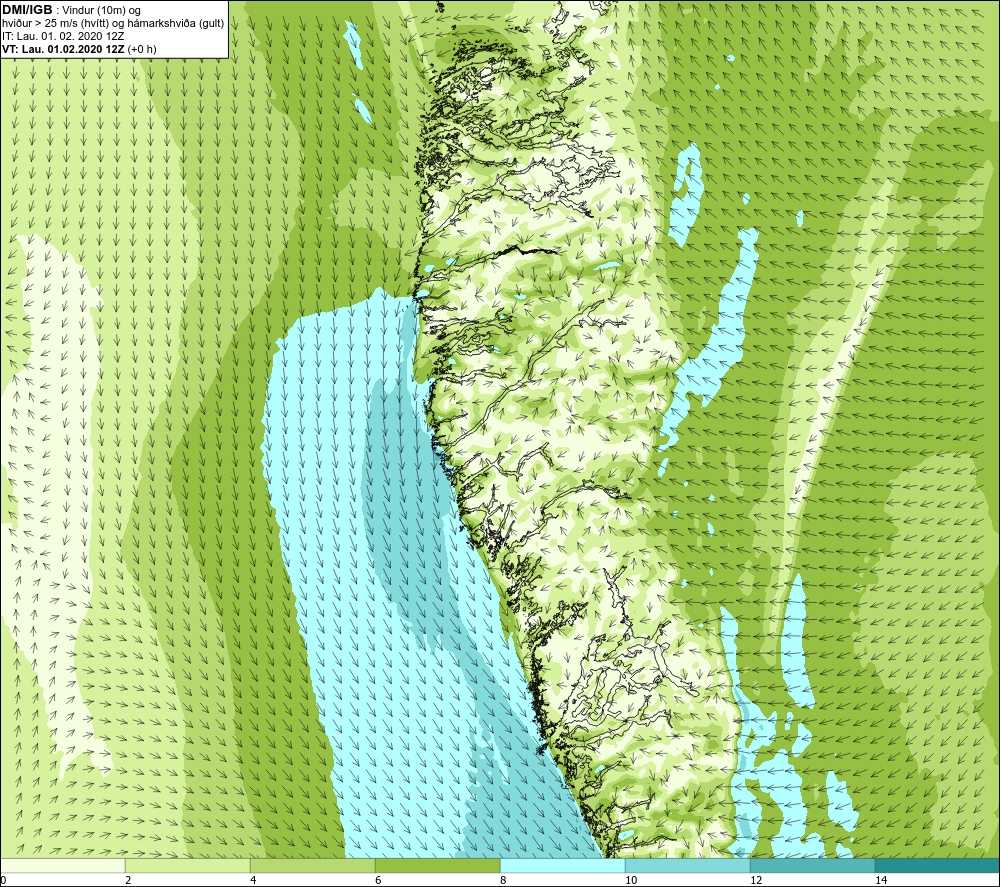Click the legend label "10"
Image resolution: width=1000 pixels, height=887 pixels.
[x=631, y=880]
